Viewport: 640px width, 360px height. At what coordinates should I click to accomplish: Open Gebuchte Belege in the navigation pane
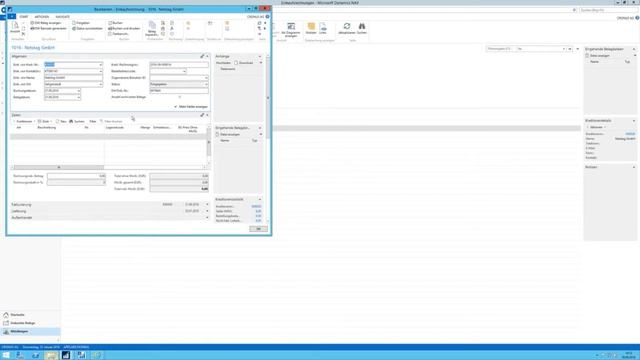point(22,323)
